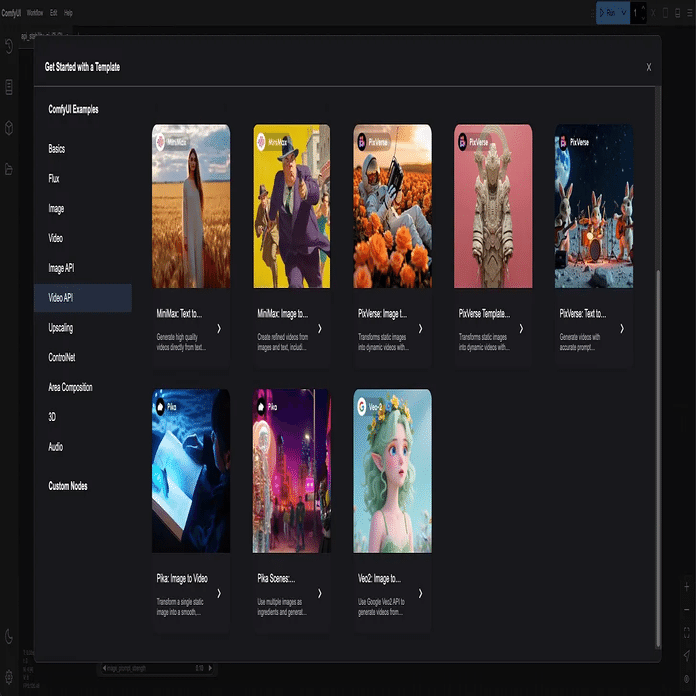Open MiniMax purple suit man thumbnail
Viewport: 696px width, 696px height.
[x=292, y=206]
